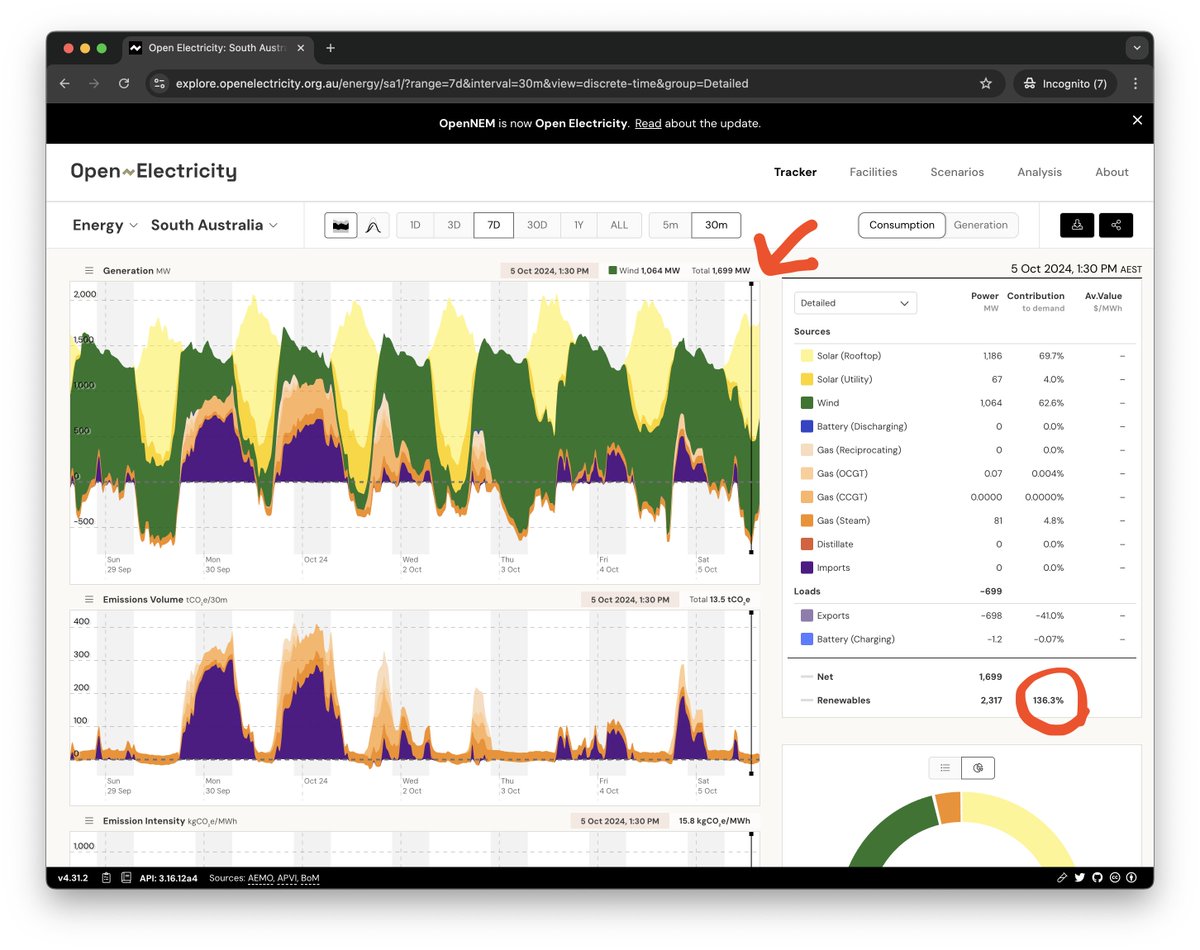Reload the page
Image resolution: width=1200 pixels, height=950 pixels.
tap(124, 84)
